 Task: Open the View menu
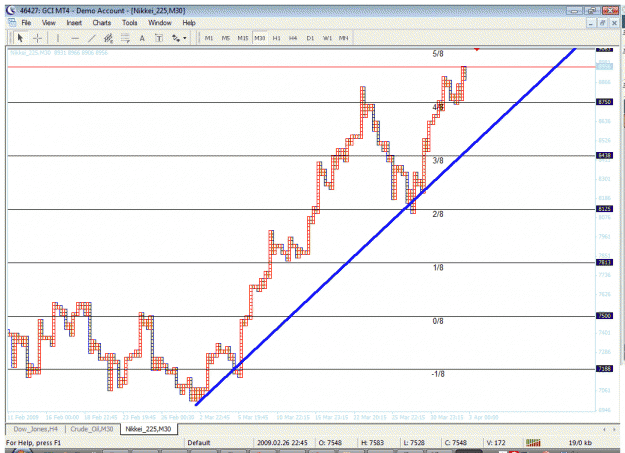click(49, 23)
